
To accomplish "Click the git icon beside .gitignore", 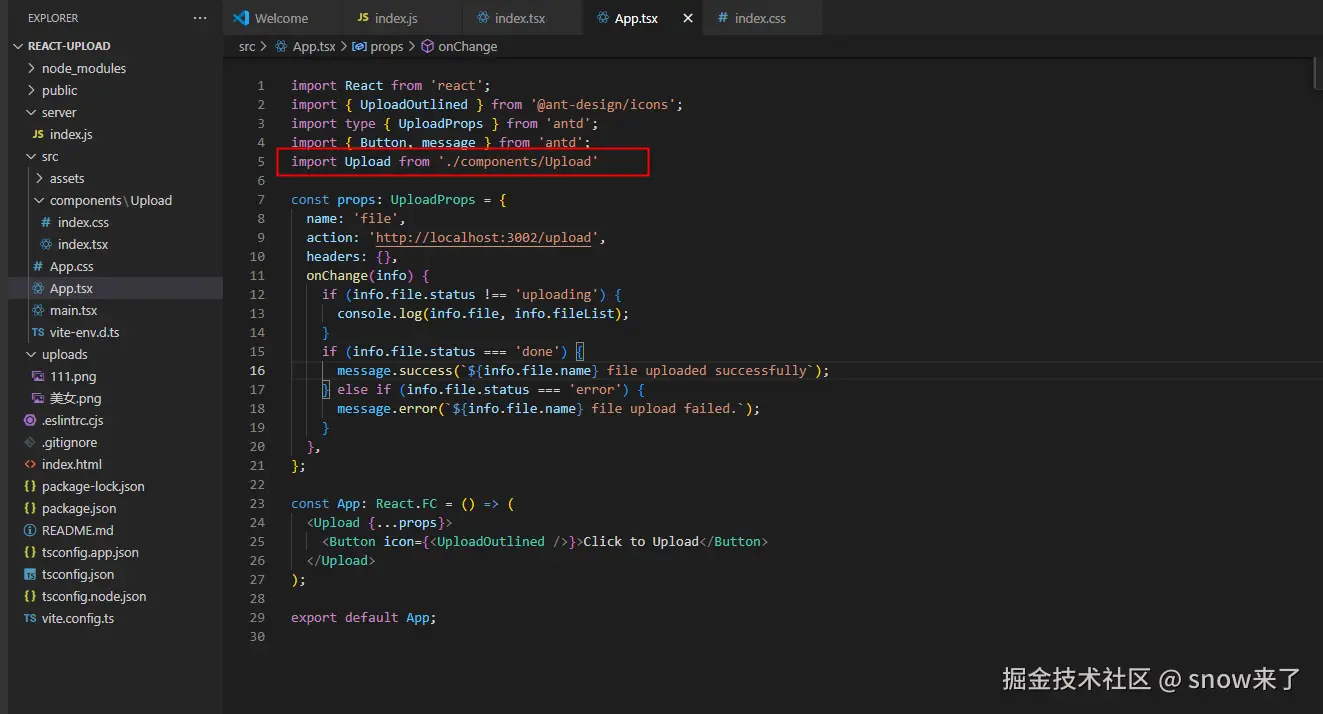I will 30,442.
